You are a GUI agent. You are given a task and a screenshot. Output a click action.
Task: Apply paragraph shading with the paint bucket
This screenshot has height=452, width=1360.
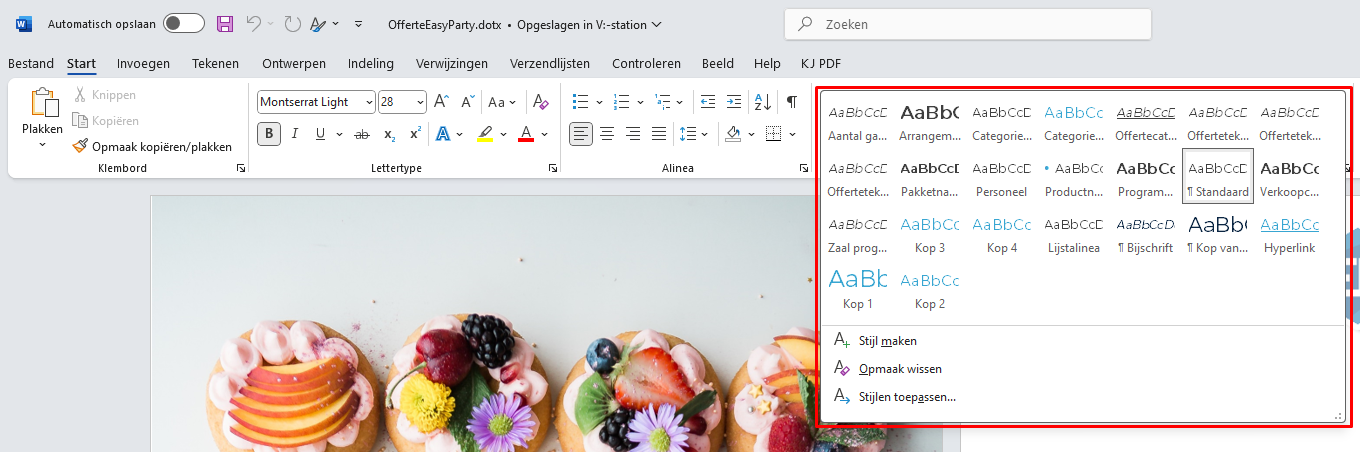[733, 134]
